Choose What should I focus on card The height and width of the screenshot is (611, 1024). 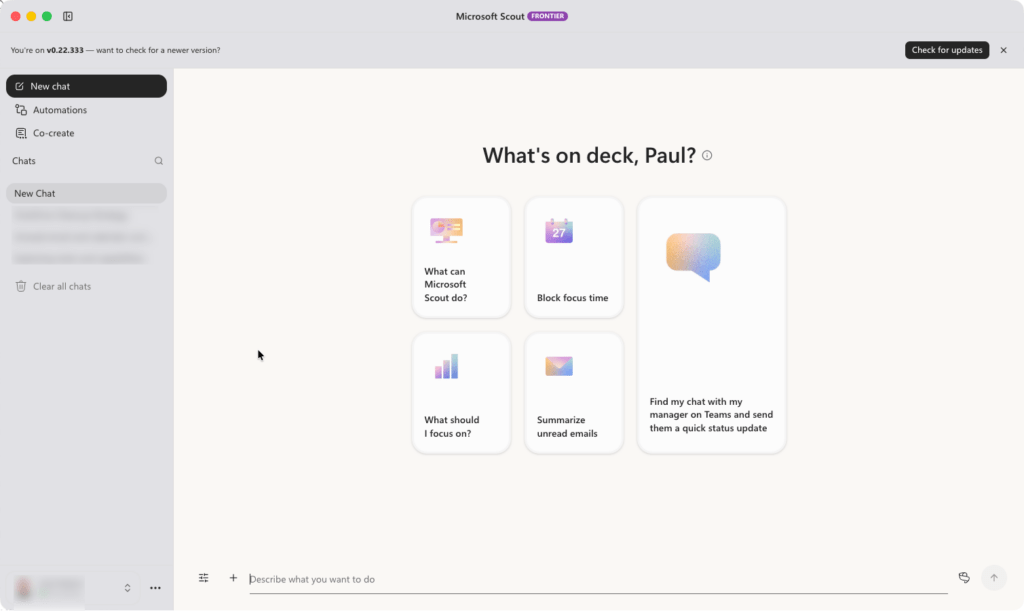[461, 394]
